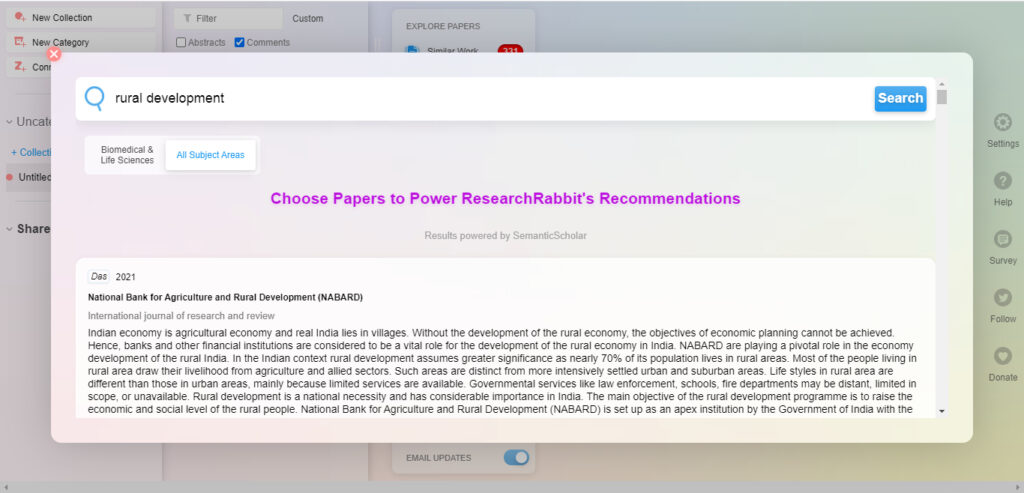Click 'Results powered by SemanticScholar' text
Viewport: 1024px width, 493px height.
505,236
